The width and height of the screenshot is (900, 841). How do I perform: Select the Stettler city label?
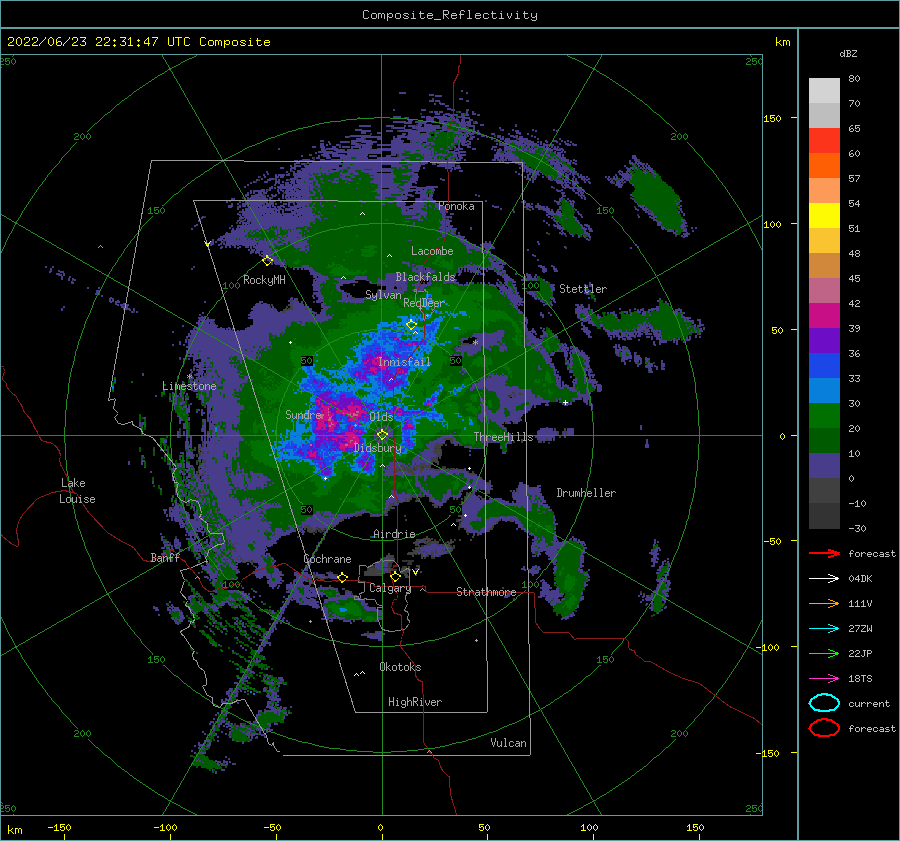click(x=583, y=289)
